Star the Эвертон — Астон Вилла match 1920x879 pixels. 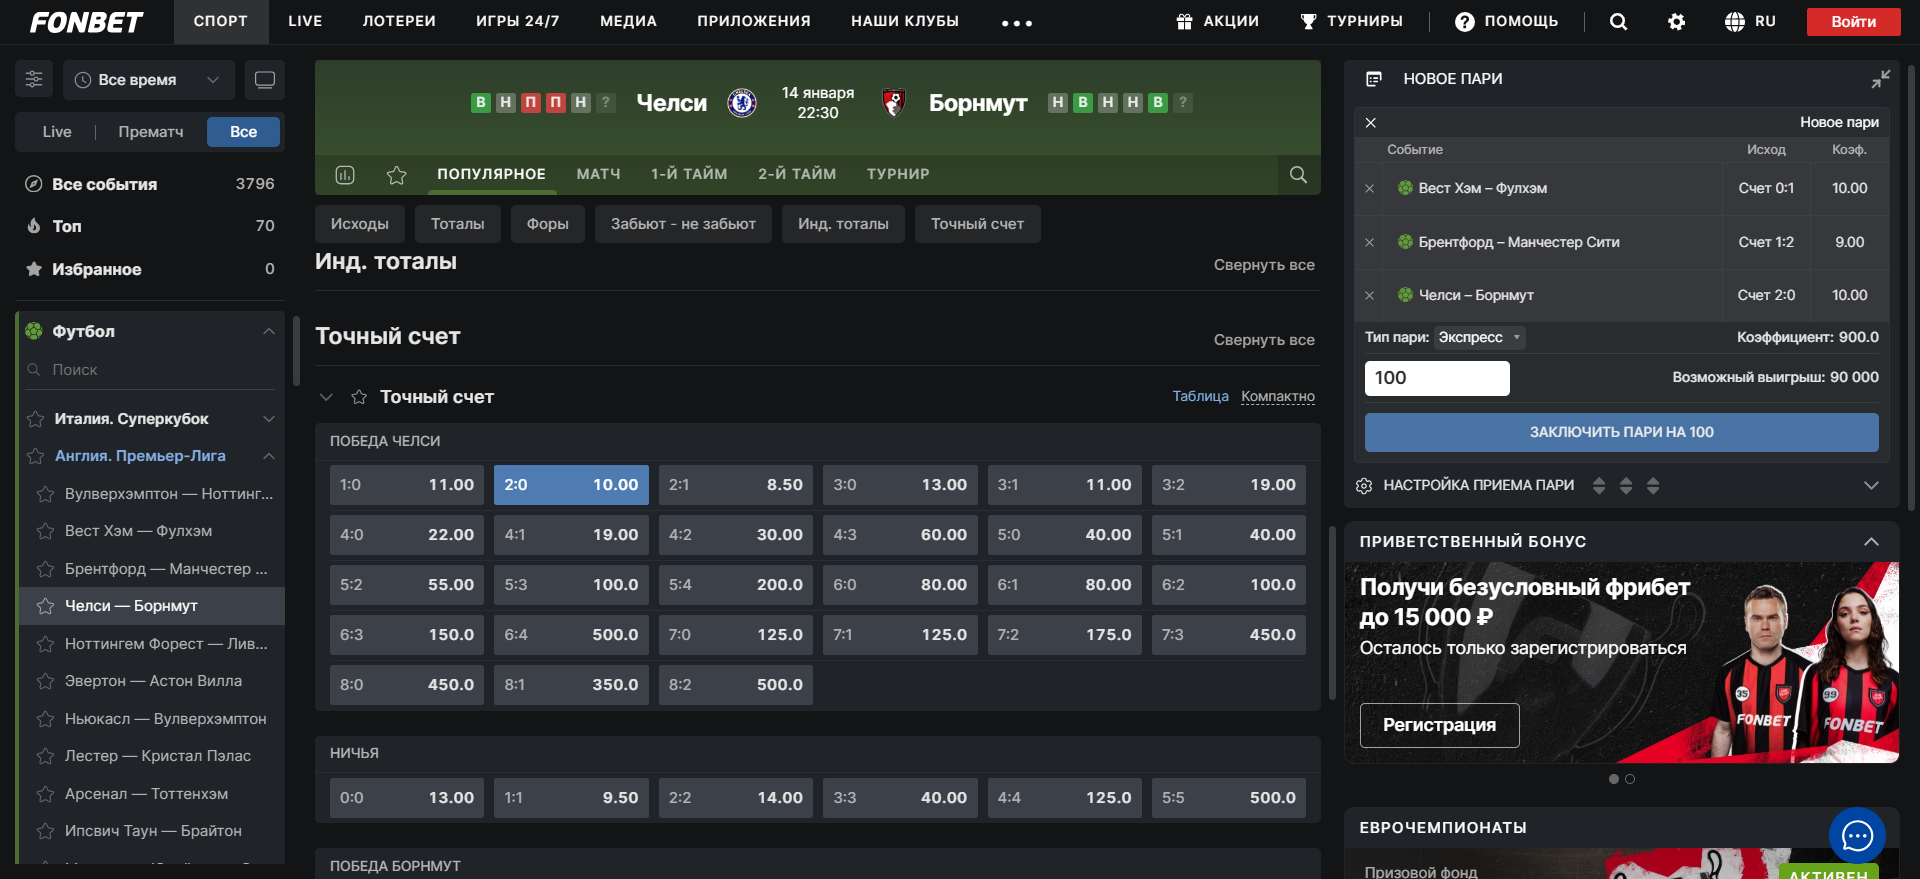click(x=45, y=681)
